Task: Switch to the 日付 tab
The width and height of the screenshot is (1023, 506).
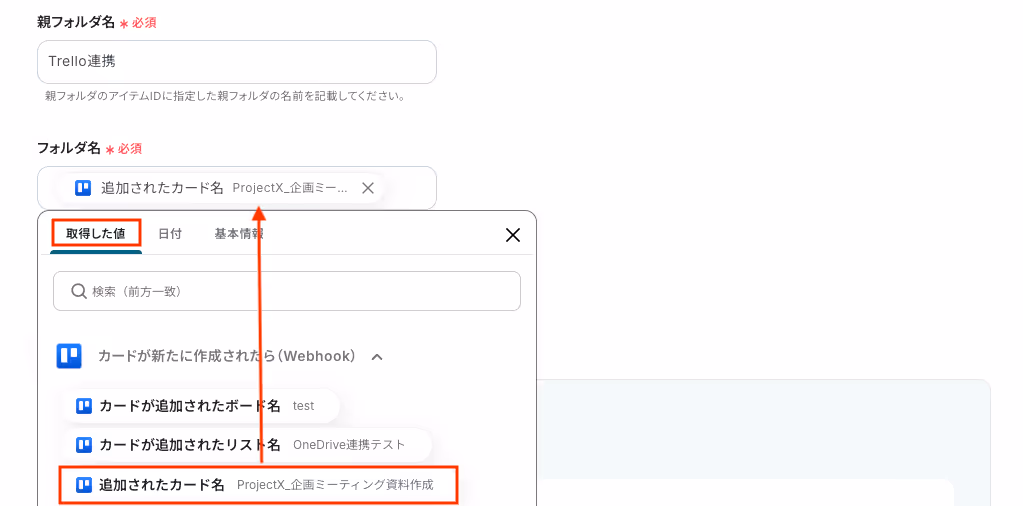Action: pos(170,234)
